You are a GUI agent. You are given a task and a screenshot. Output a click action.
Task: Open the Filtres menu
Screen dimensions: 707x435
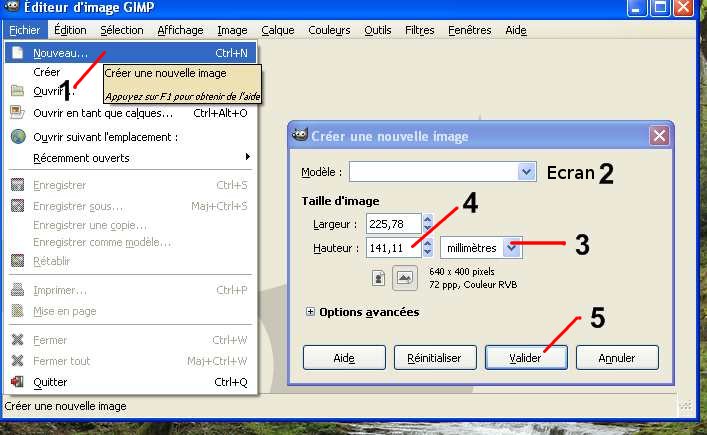pos(419,30)
